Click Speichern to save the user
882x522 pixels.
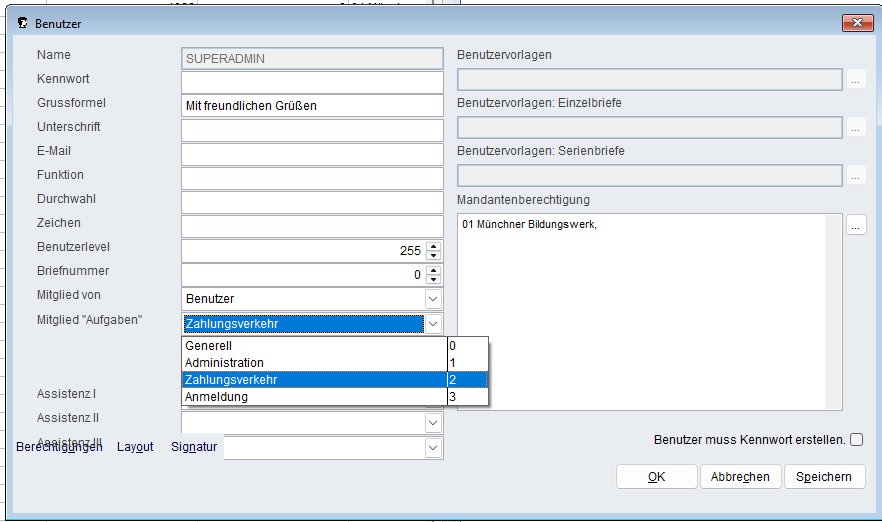[x=824, y=477]
